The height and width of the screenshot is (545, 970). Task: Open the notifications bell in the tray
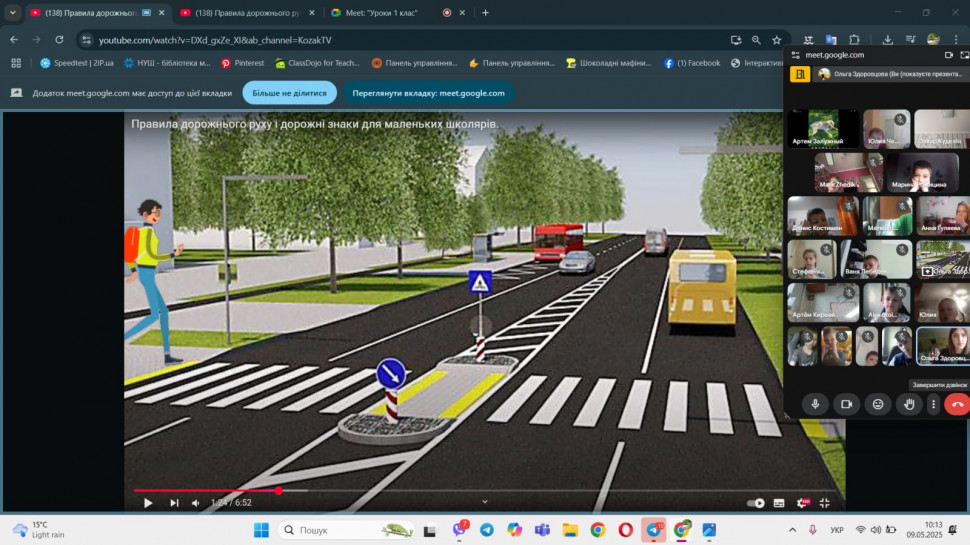point(953,530)
